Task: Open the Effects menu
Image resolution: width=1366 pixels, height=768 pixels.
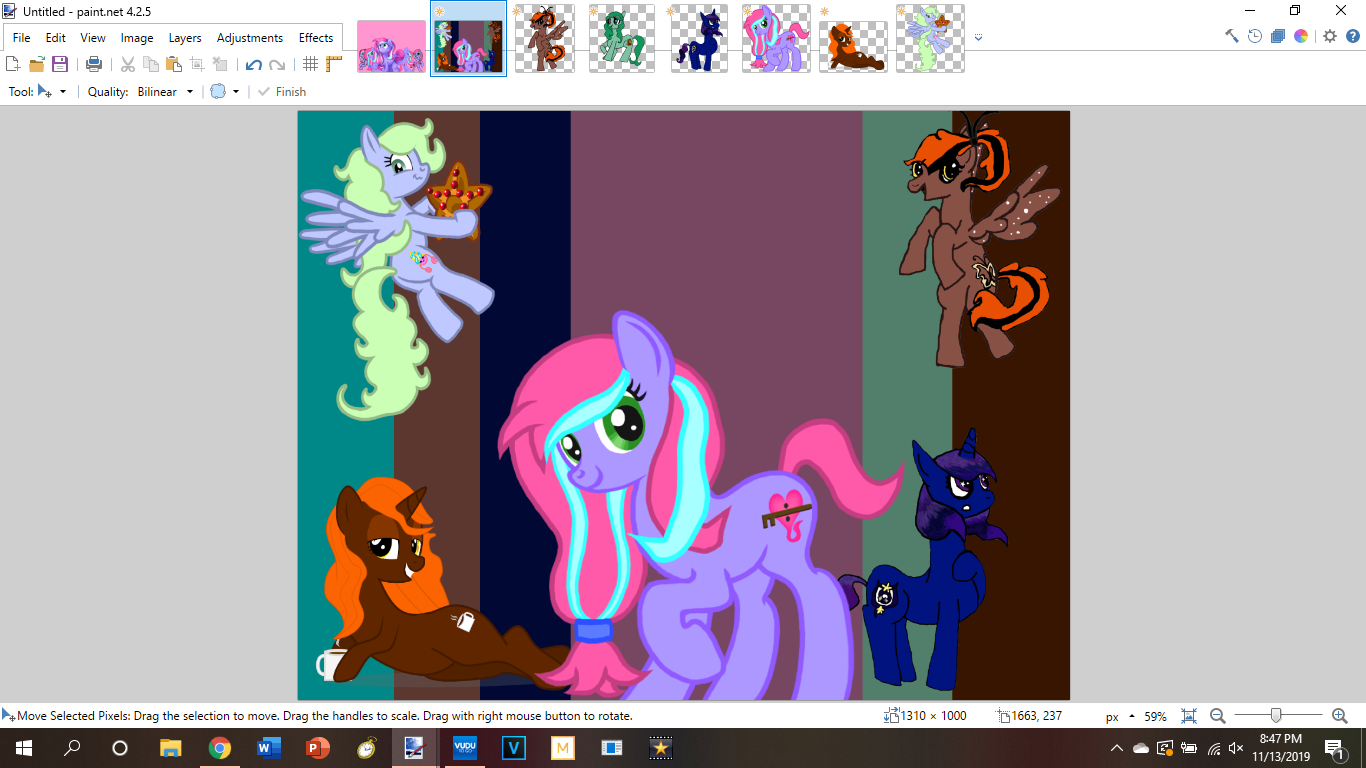Action: pyautogui.click(x=316, y=38)
